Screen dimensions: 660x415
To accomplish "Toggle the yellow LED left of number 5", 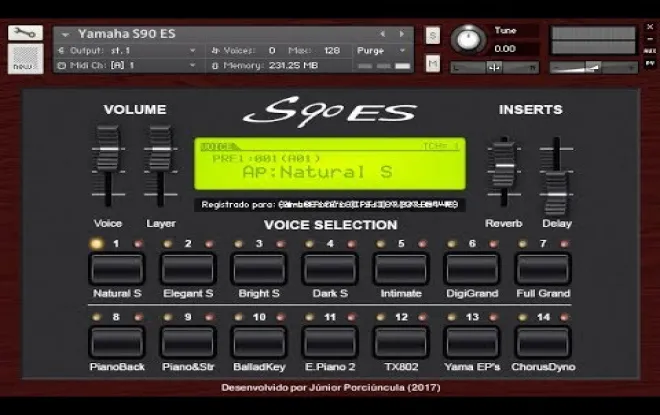I will (381, 244).
